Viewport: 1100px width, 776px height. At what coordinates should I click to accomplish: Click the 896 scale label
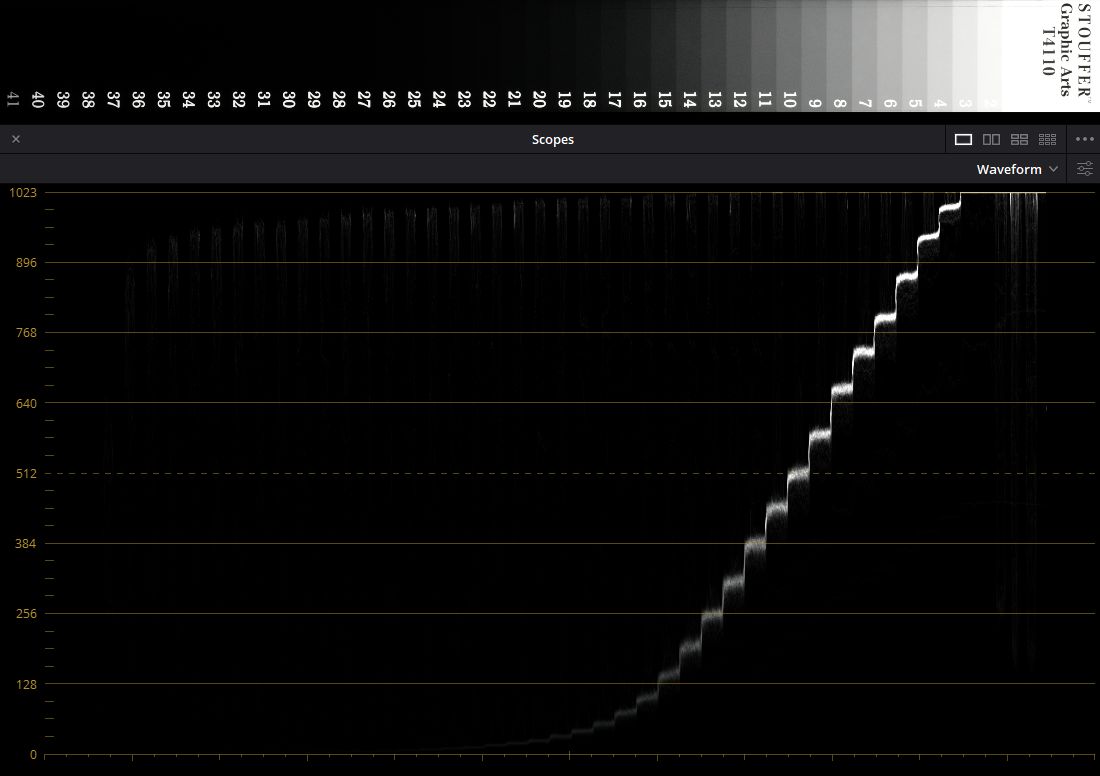tap(26, 262)
